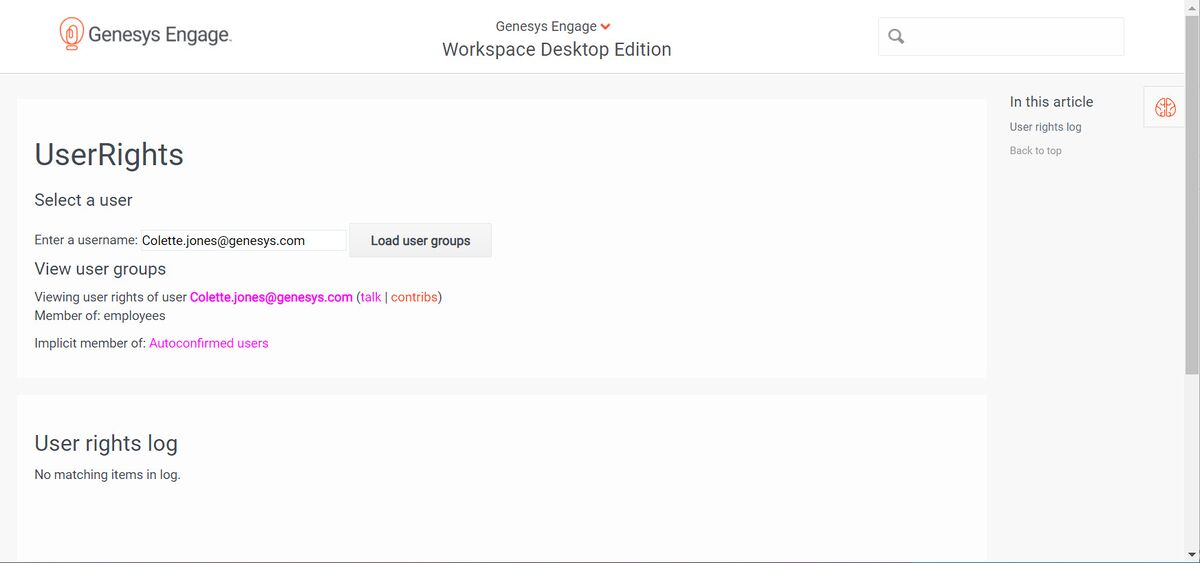The image size is (1200, 563).
Task: Open the Autoconfirmed users link
Action: coord(209,343)
